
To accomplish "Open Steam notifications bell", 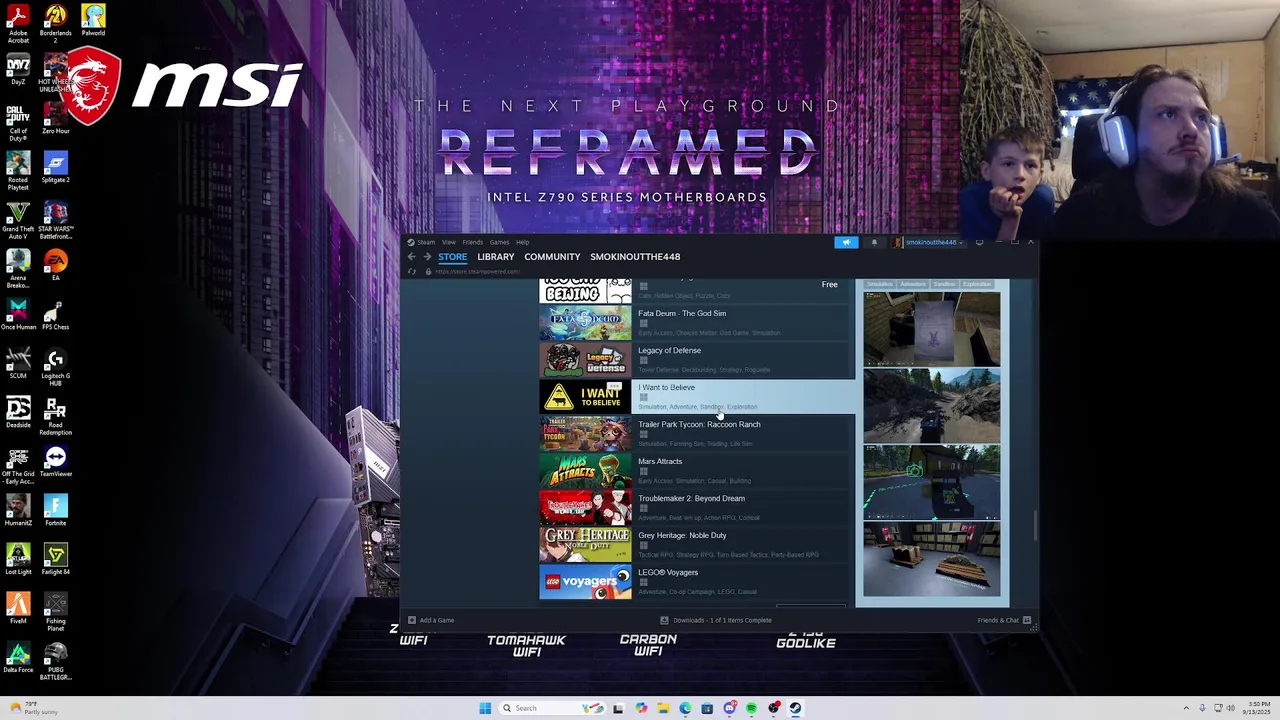I will click(874, 242).
